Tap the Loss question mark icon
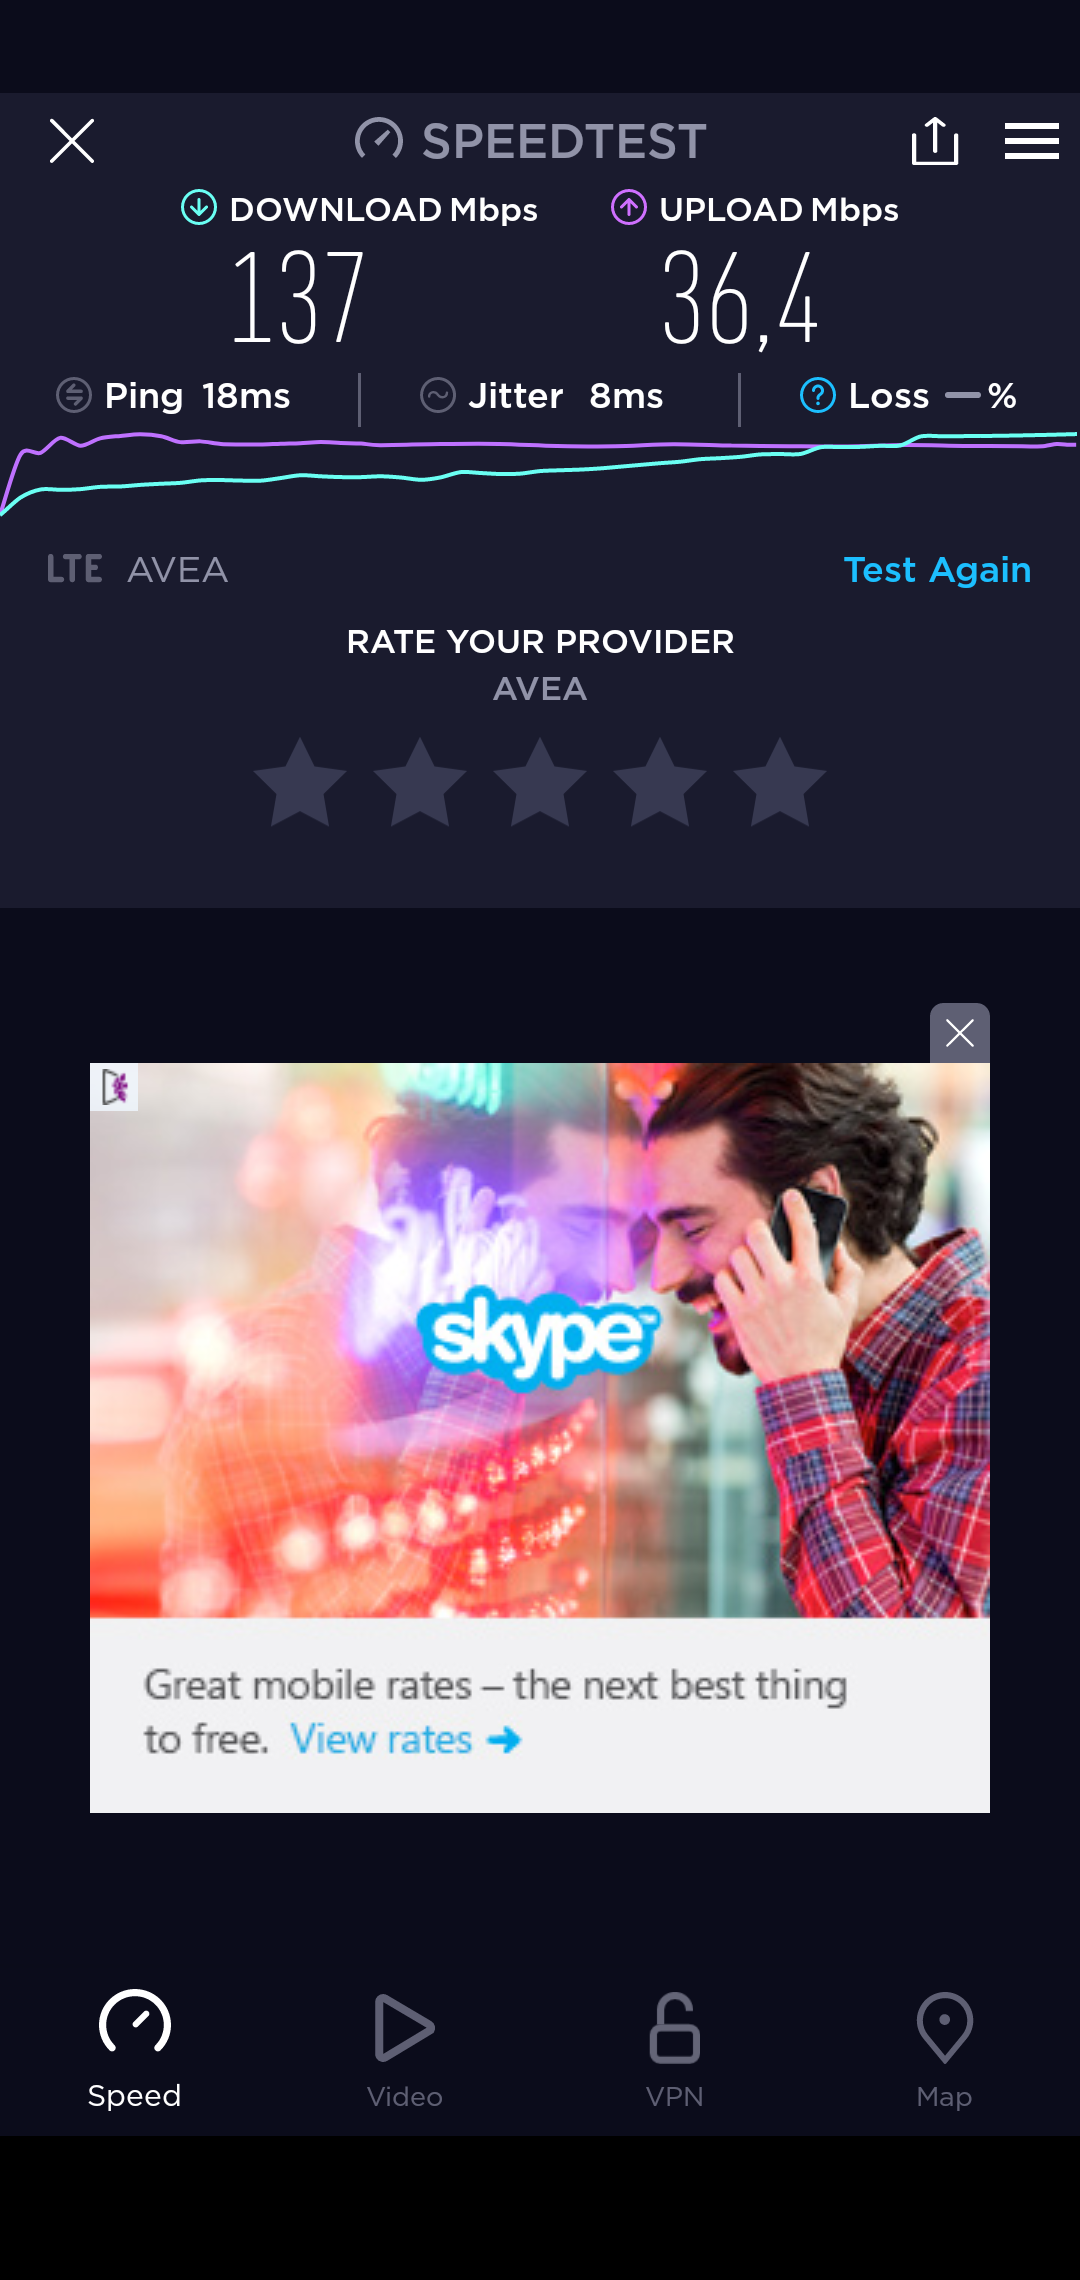1080x2280 pixels. coord(817,396)
